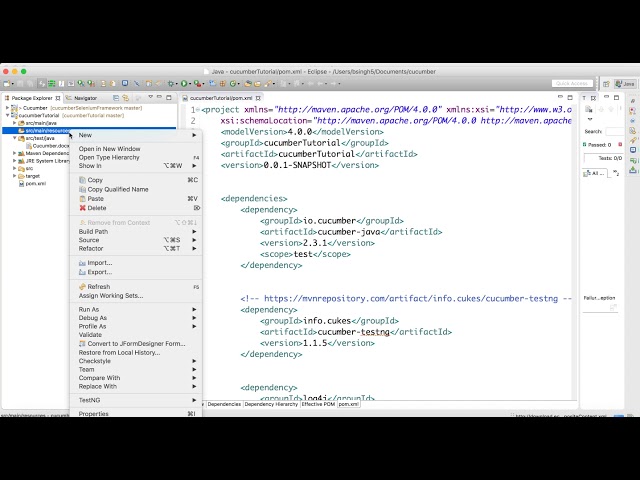This screenshot has width=640, height=480.
Task: Open the New wizard toolbar icon
Action: coord(7,84)
